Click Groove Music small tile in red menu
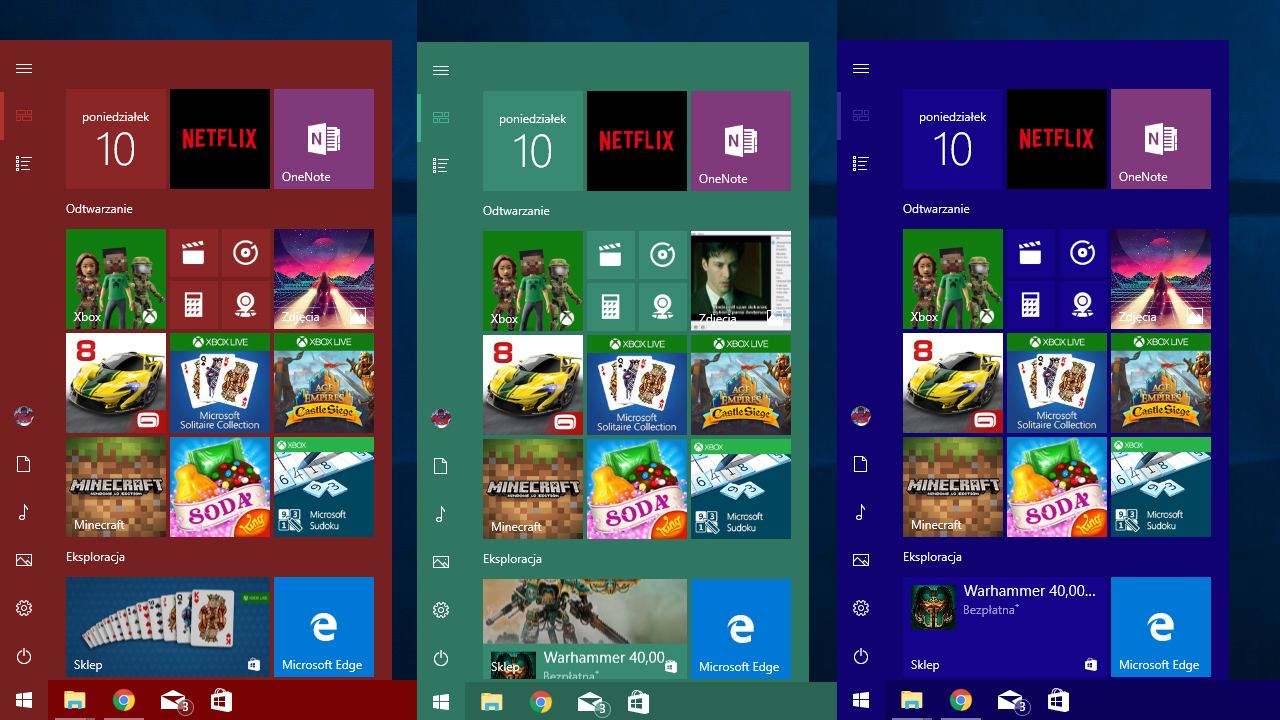Viewport: 1280px width, 720px height. [245, 254]
